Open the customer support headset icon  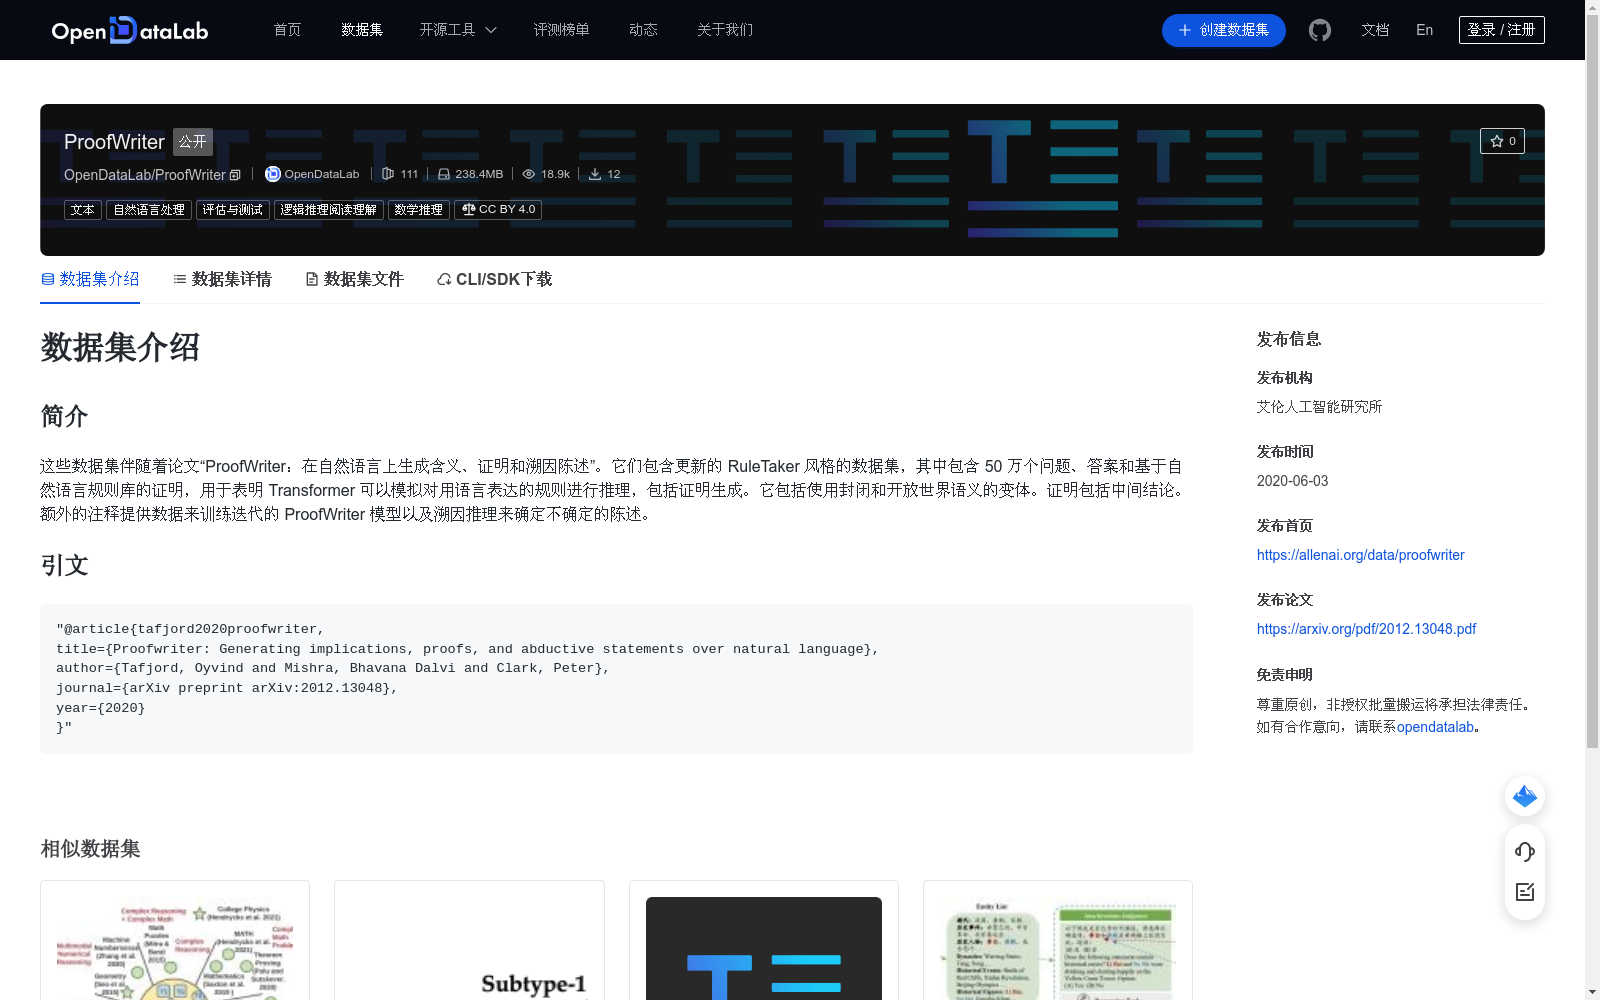pos(1525,852)
